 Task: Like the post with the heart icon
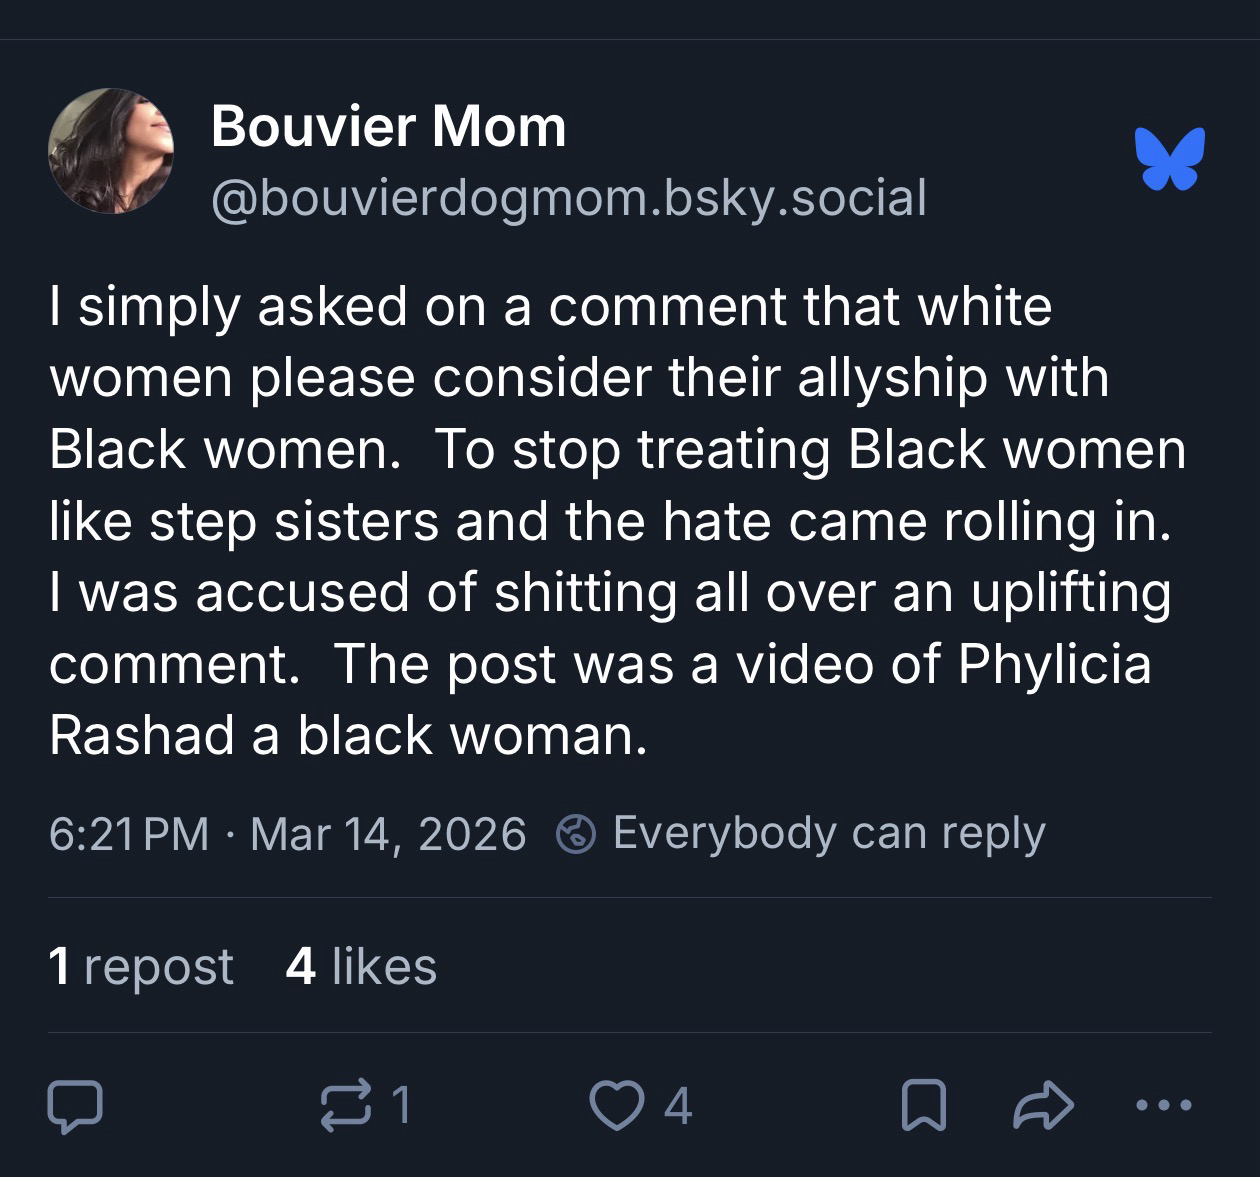click(615, 1106)
